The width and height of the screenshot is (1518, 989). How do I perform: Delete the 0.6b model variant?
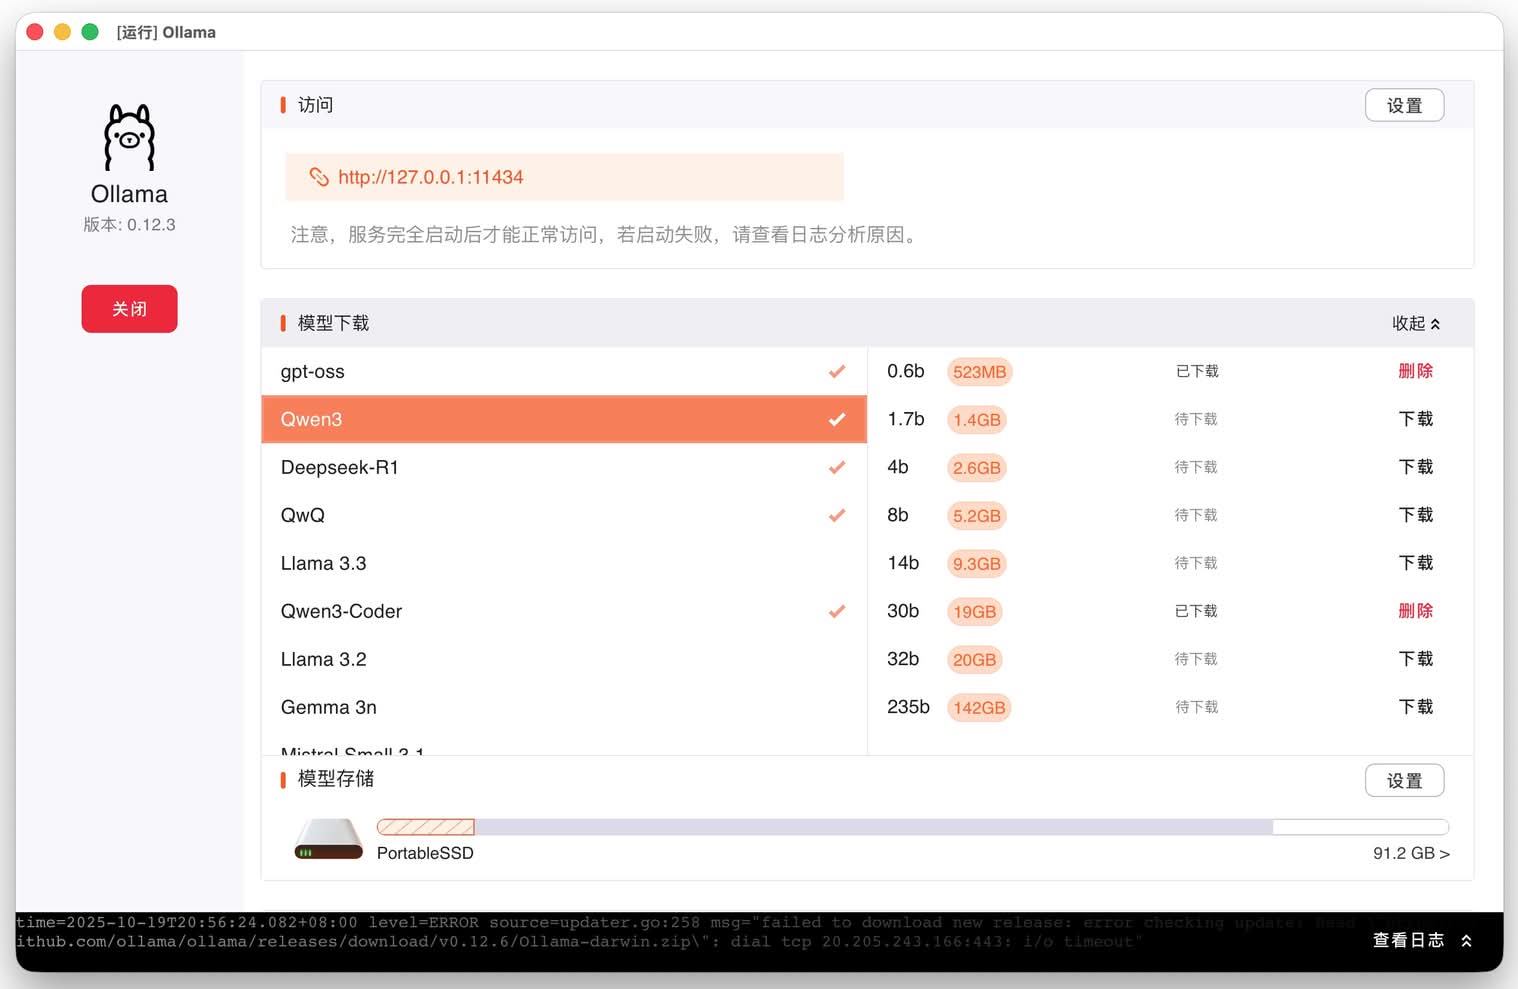coord(1416,371)
